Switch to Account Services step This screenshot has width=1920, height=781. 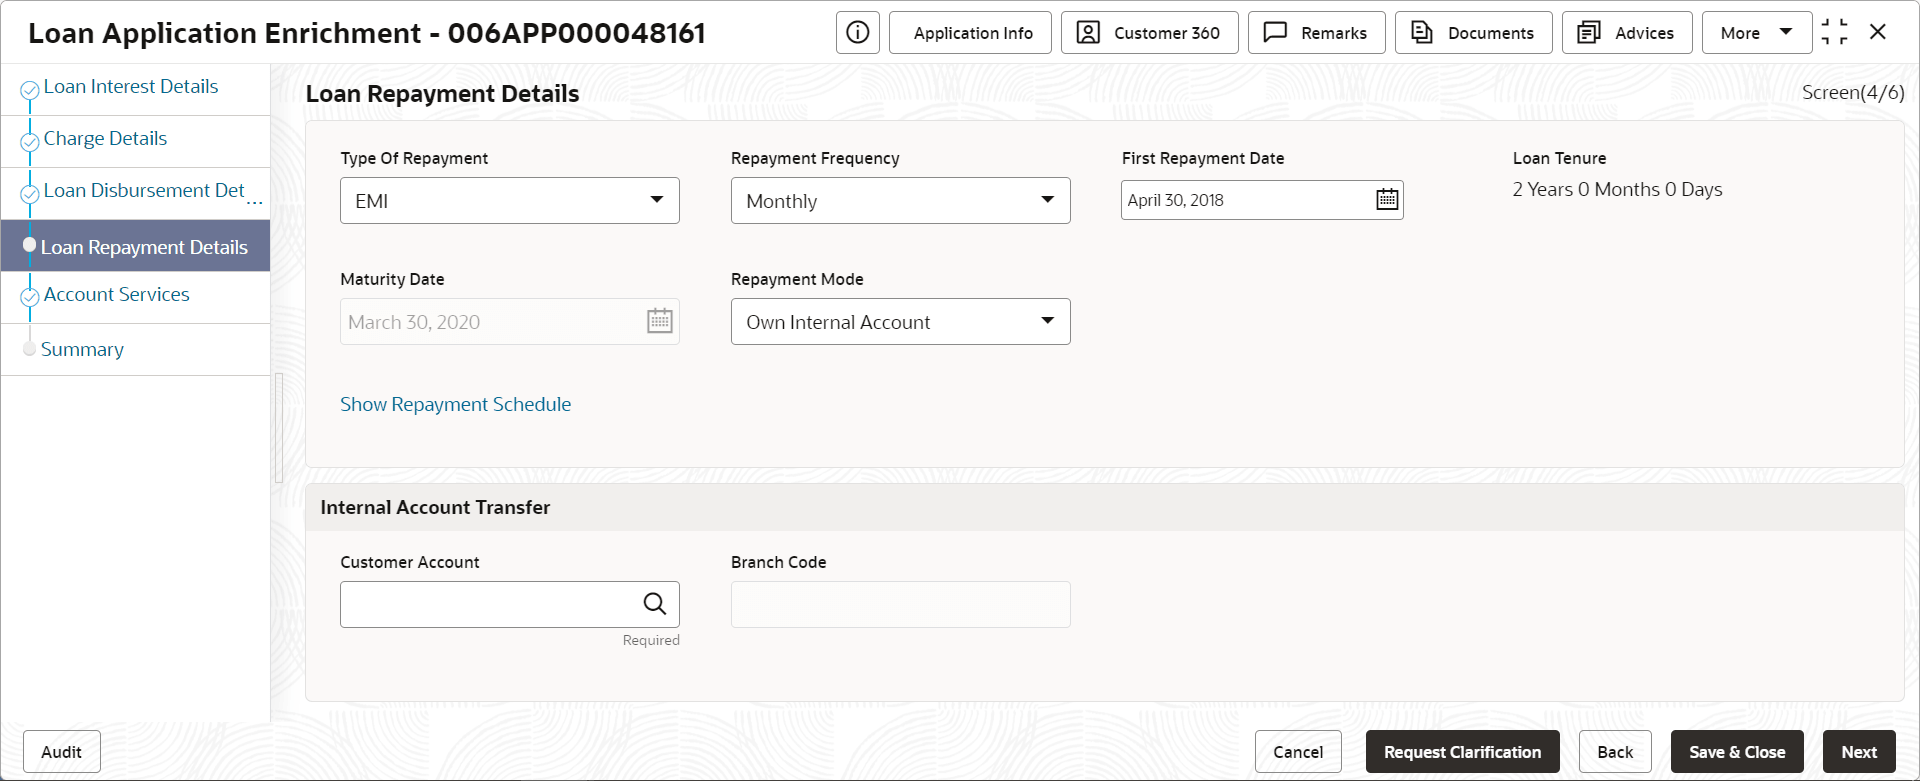(x=116, y=295)
